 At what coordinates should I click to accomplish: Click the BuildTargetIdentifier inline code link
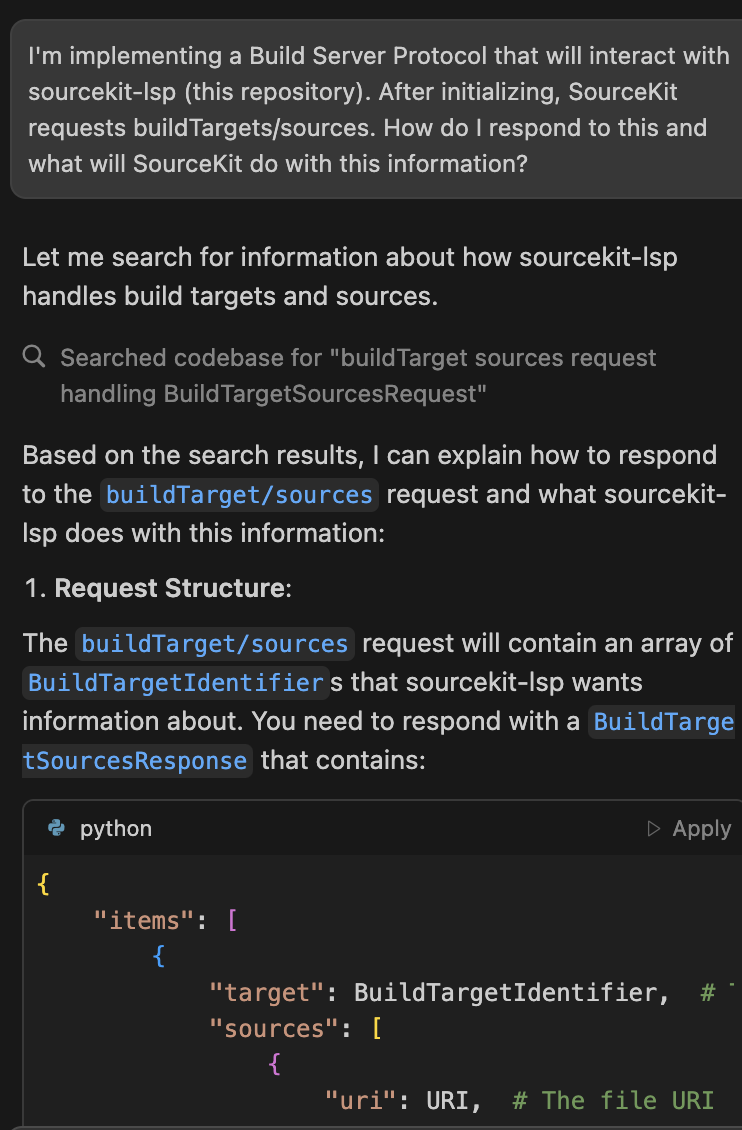176,683
